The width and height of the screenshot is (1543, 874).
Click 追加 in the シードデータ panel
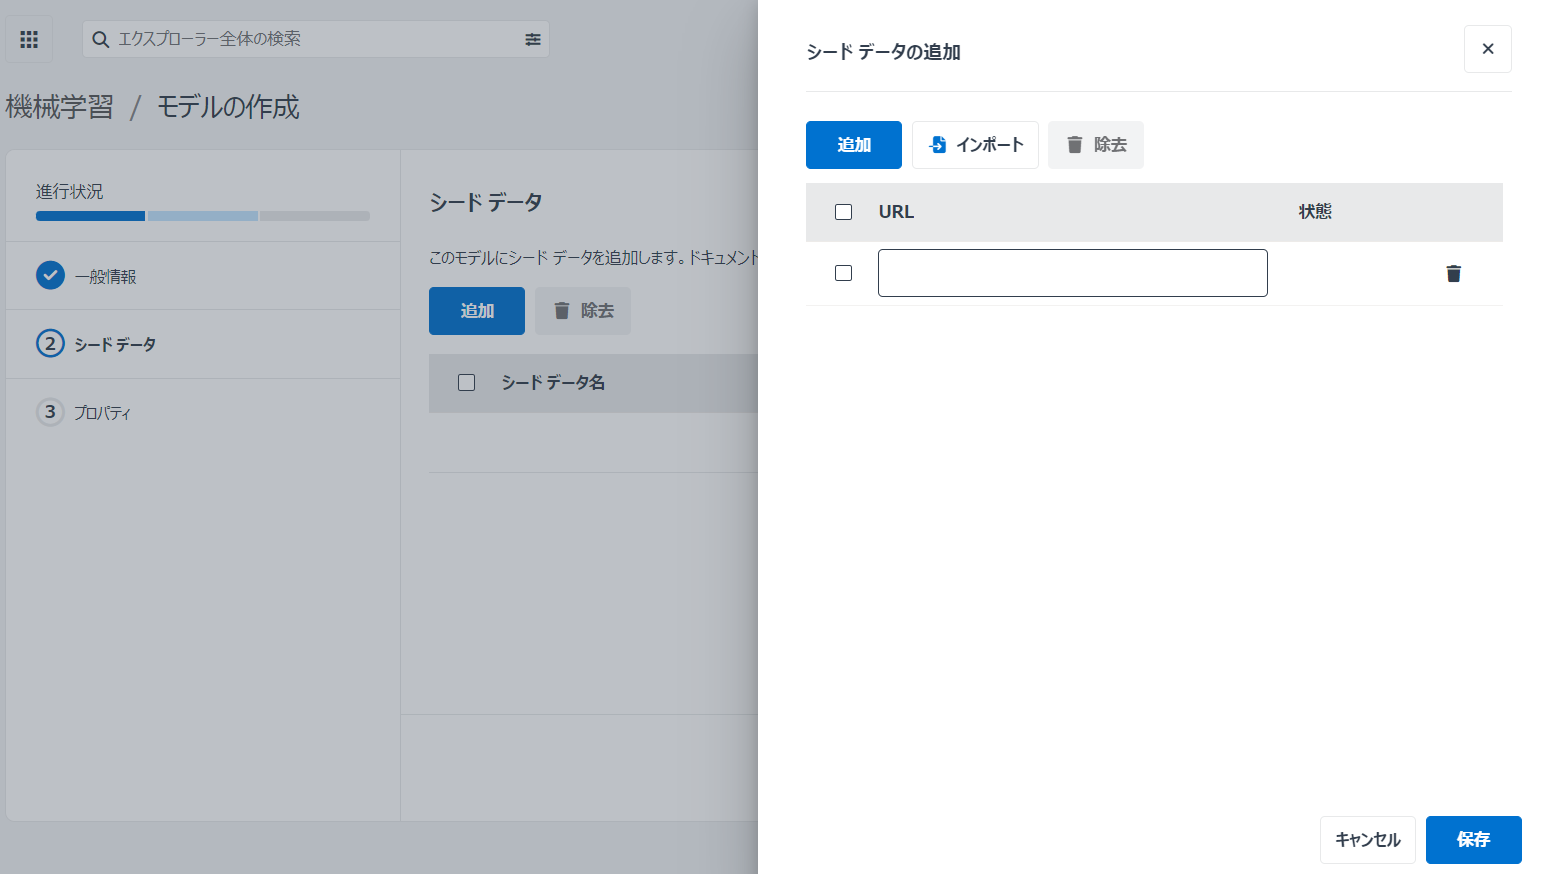click(476, 310)
